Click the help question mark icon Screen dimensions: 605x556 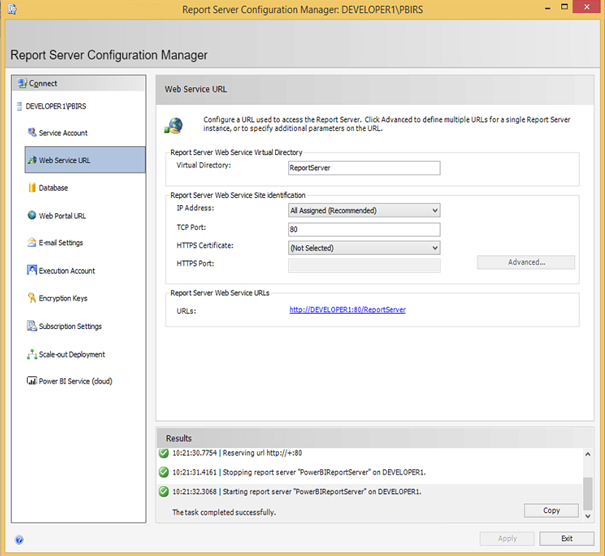[x=19, y=540]
